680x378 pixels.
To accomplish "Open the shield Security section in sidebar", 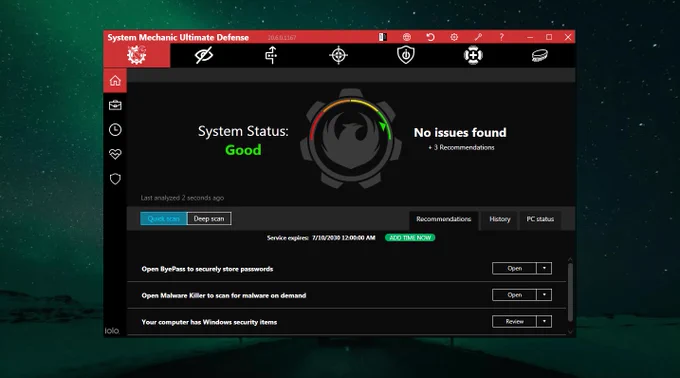I will (115, 179).
